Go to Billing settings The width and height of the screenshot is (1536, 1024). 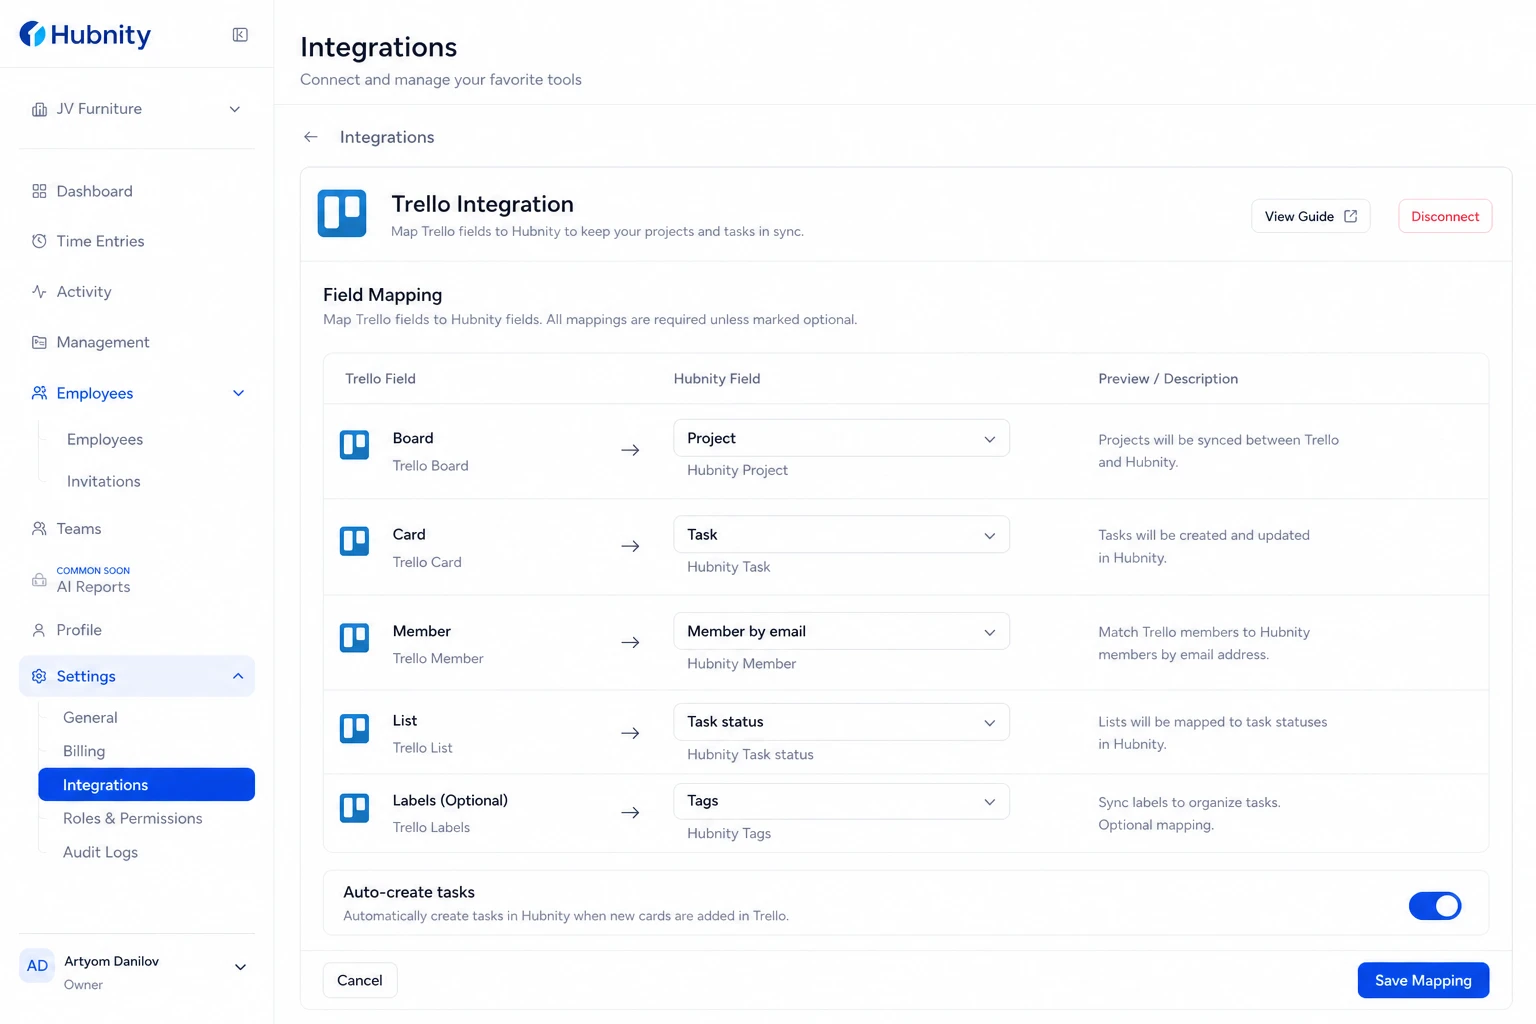pyautogui.click(x=84, y=751)
